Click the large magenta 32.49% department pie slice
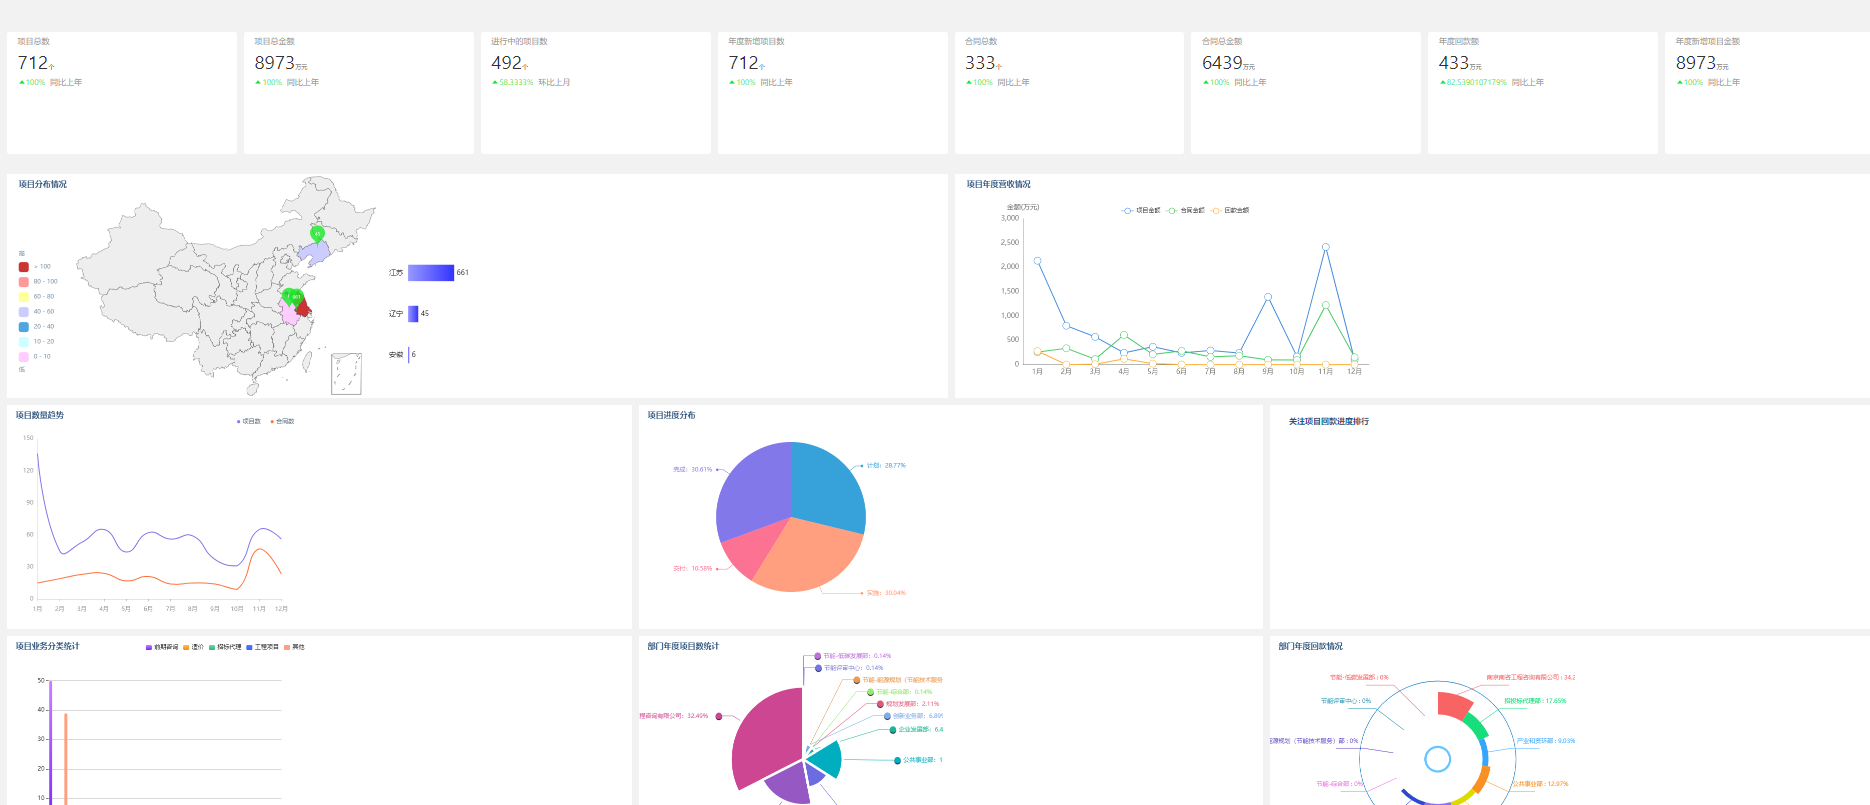 766,737
